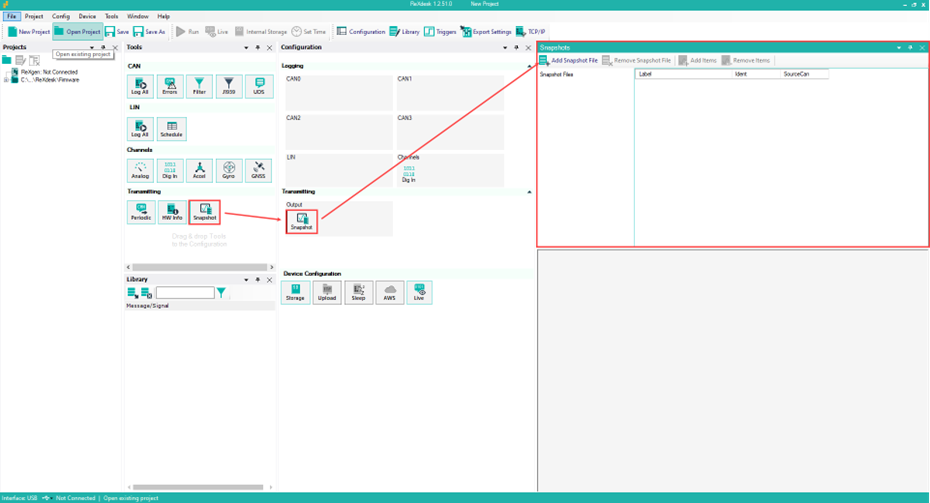Pin the Tools panel with pushpin

(x=257, y=48)
